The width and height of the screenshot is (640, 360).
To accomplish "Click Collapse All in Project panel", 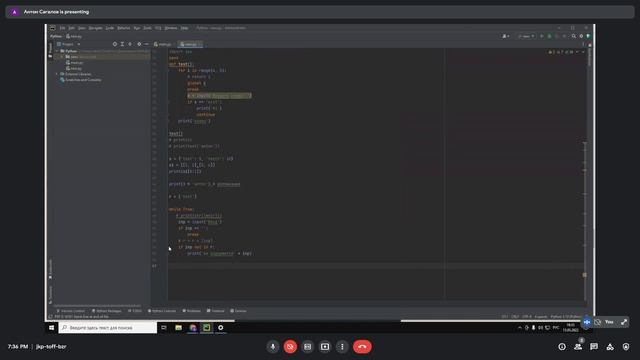I will pos(130,44).
